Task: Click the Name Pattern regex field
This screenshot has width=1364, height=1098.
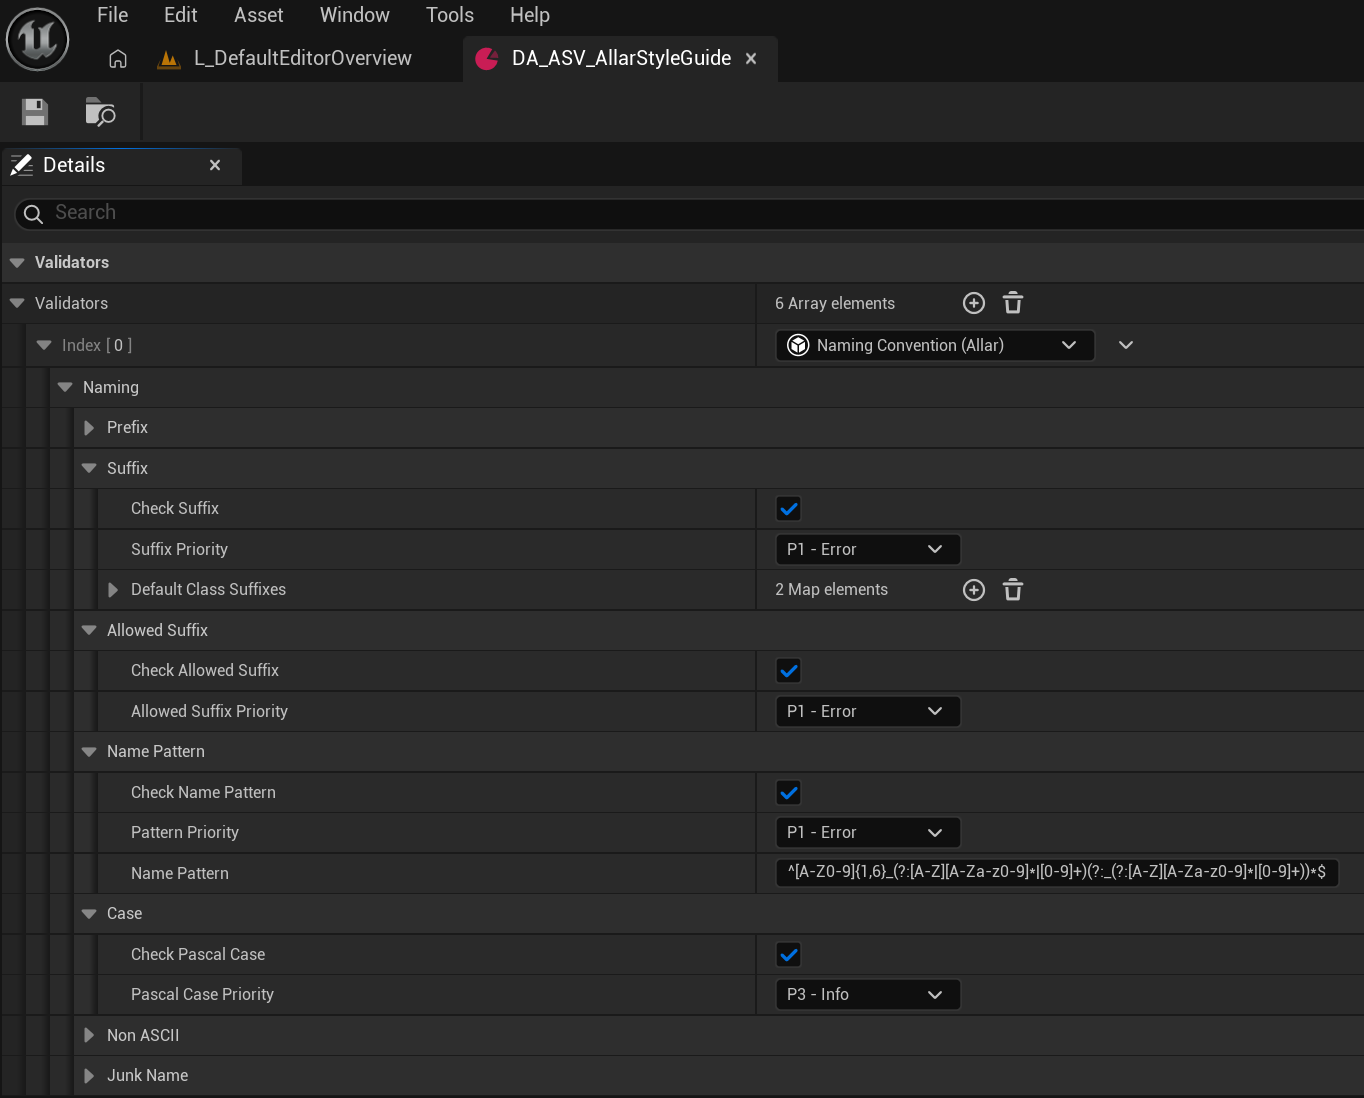Action: (x=1057, y=872)
